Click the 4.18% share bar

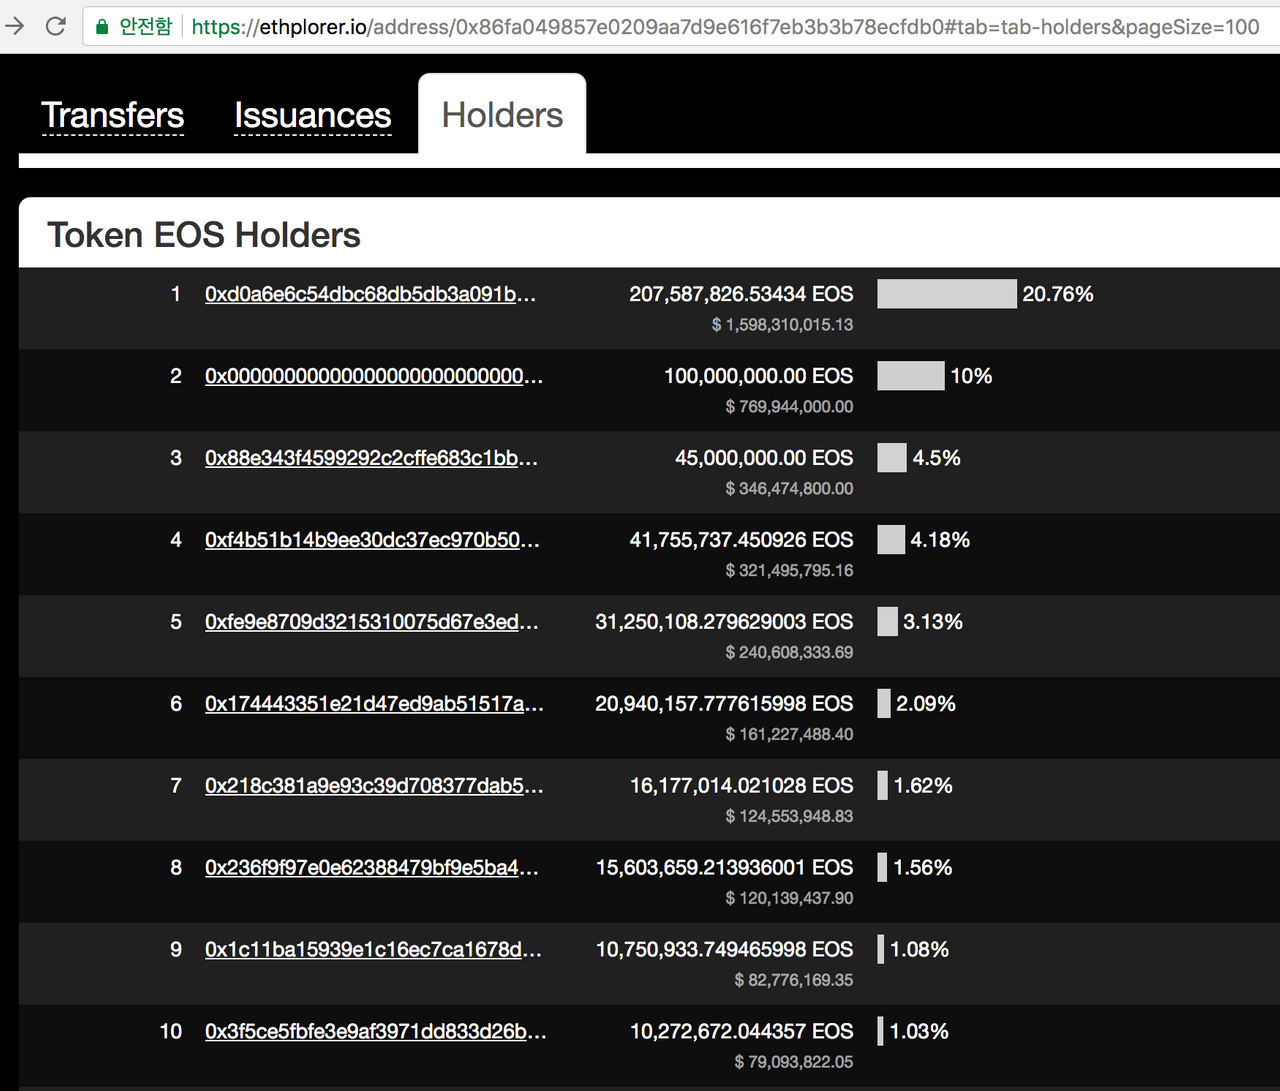pos(891,540)
